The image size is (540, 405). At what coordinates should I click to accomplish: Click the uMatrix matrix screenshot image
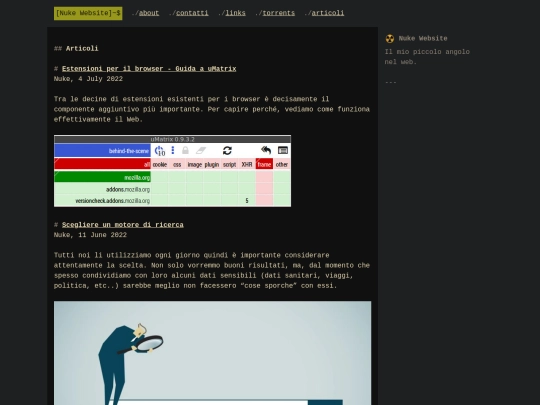(x=173, y=171)
